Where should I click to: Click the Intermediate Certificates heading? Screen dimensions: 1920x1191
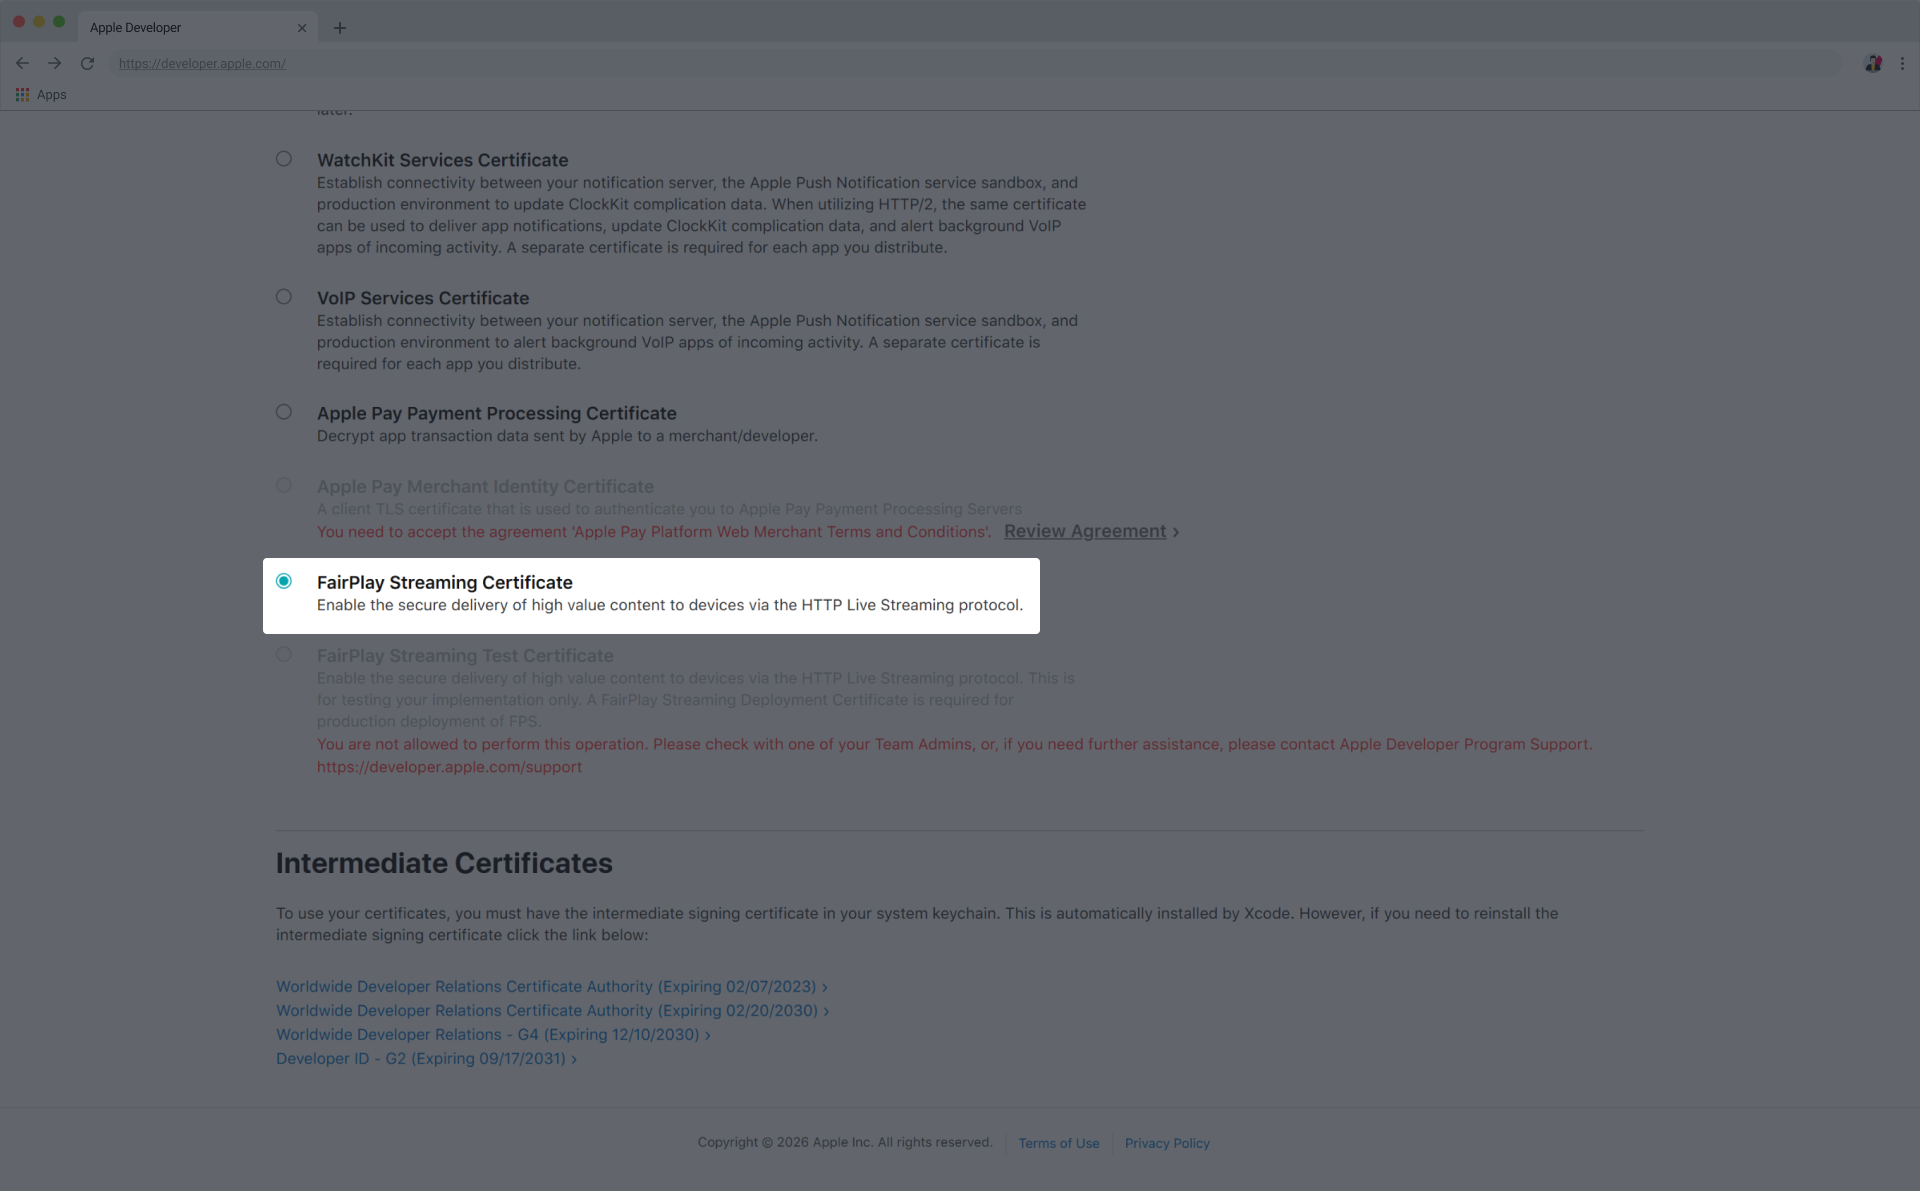(444, 863)
